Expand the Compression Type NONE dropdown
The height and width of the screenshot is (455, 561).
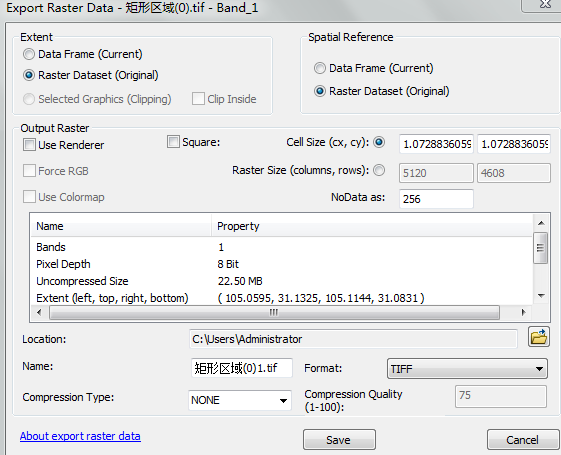[x=240, y=400]
